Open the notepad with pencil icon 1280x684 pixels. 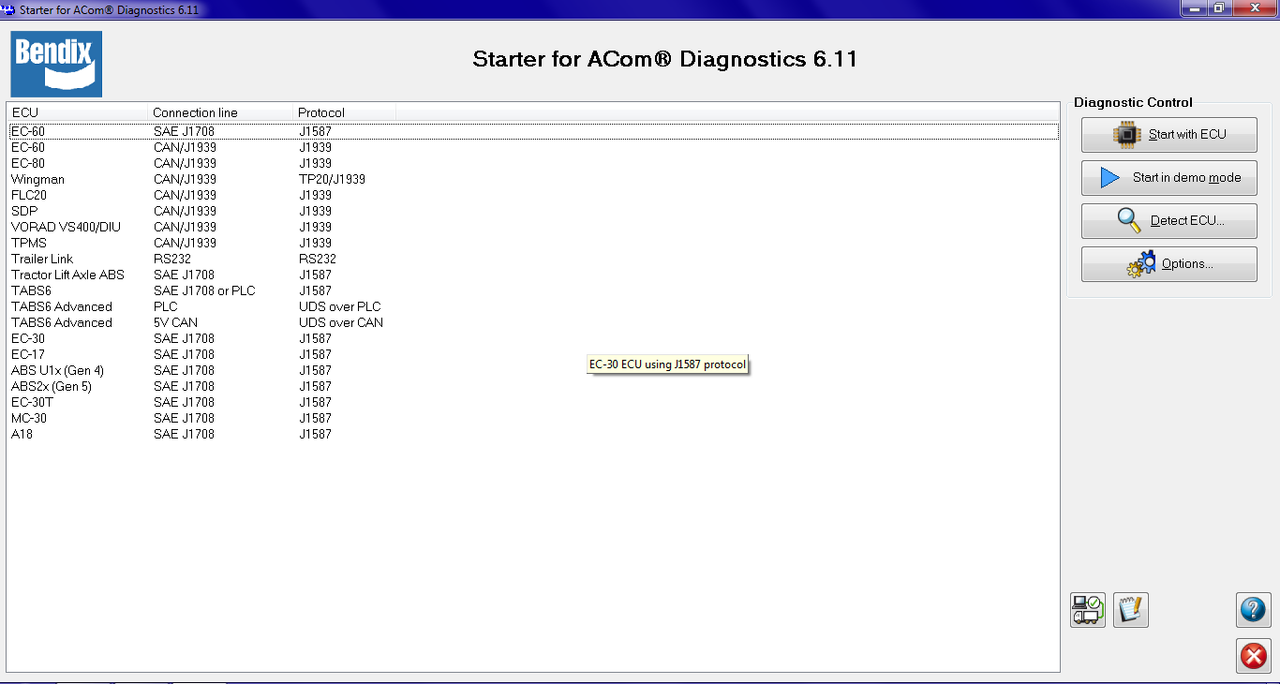[1131, 609]
